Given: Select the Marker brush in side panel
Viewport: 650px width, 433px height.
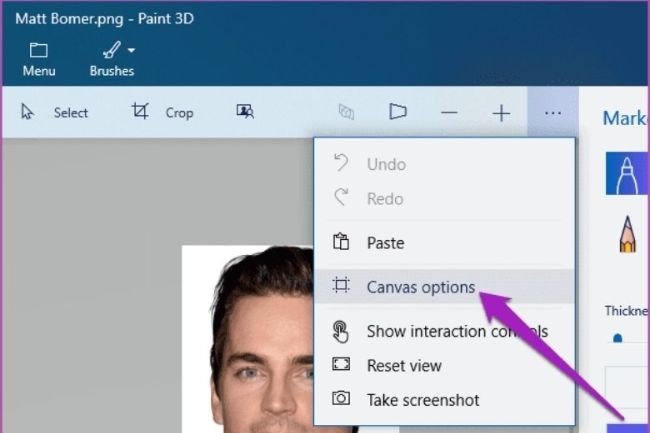Looking at the screenshot, I should click(x=627, y=173).
